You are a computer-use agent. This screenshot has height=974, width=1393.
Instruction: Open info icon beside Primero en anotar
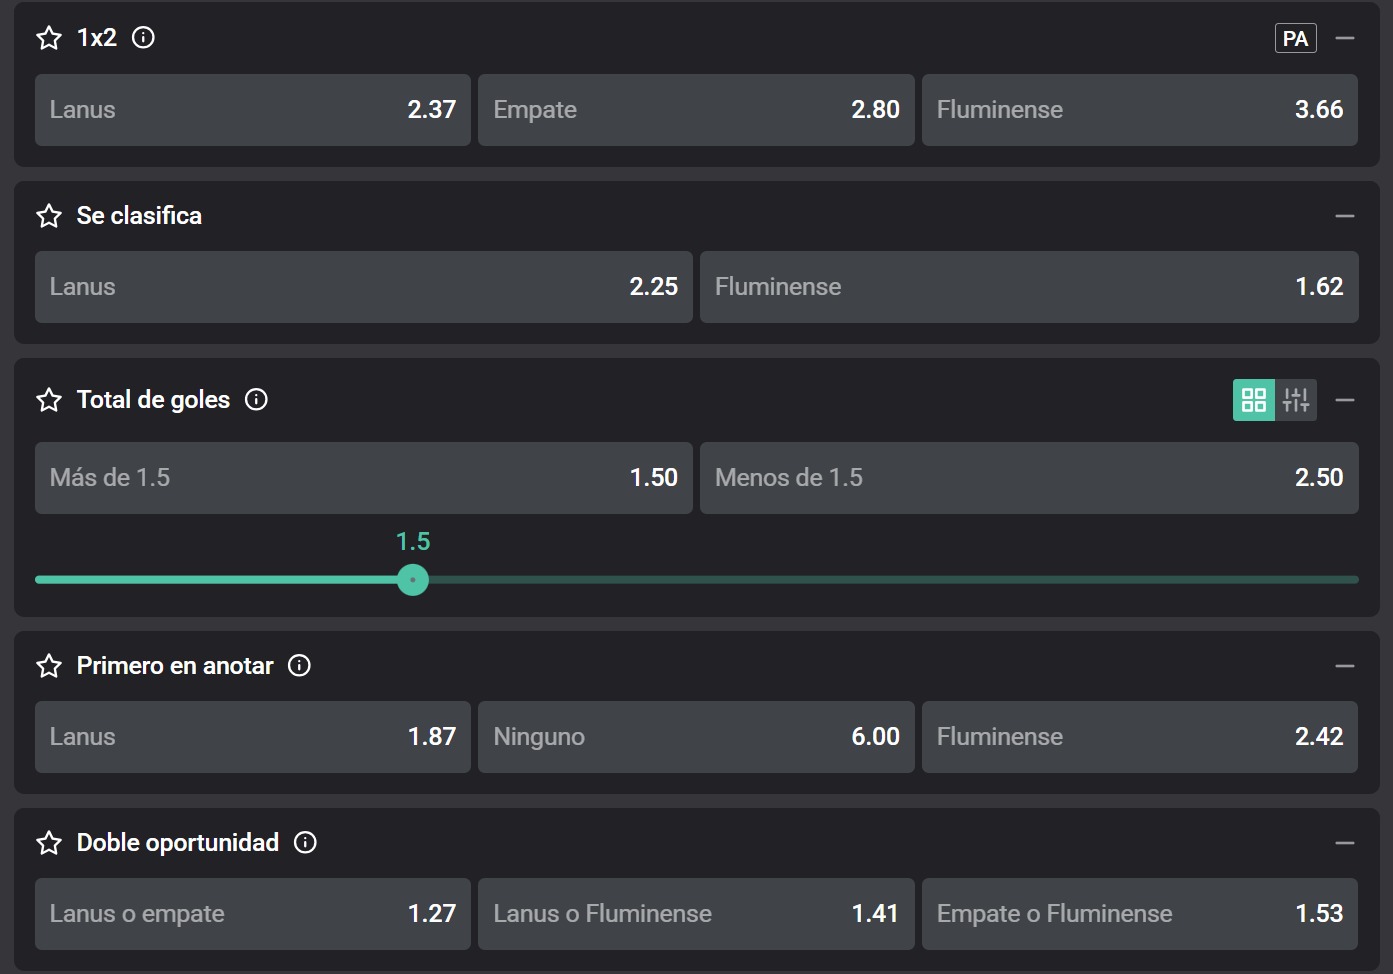(299, 665)
